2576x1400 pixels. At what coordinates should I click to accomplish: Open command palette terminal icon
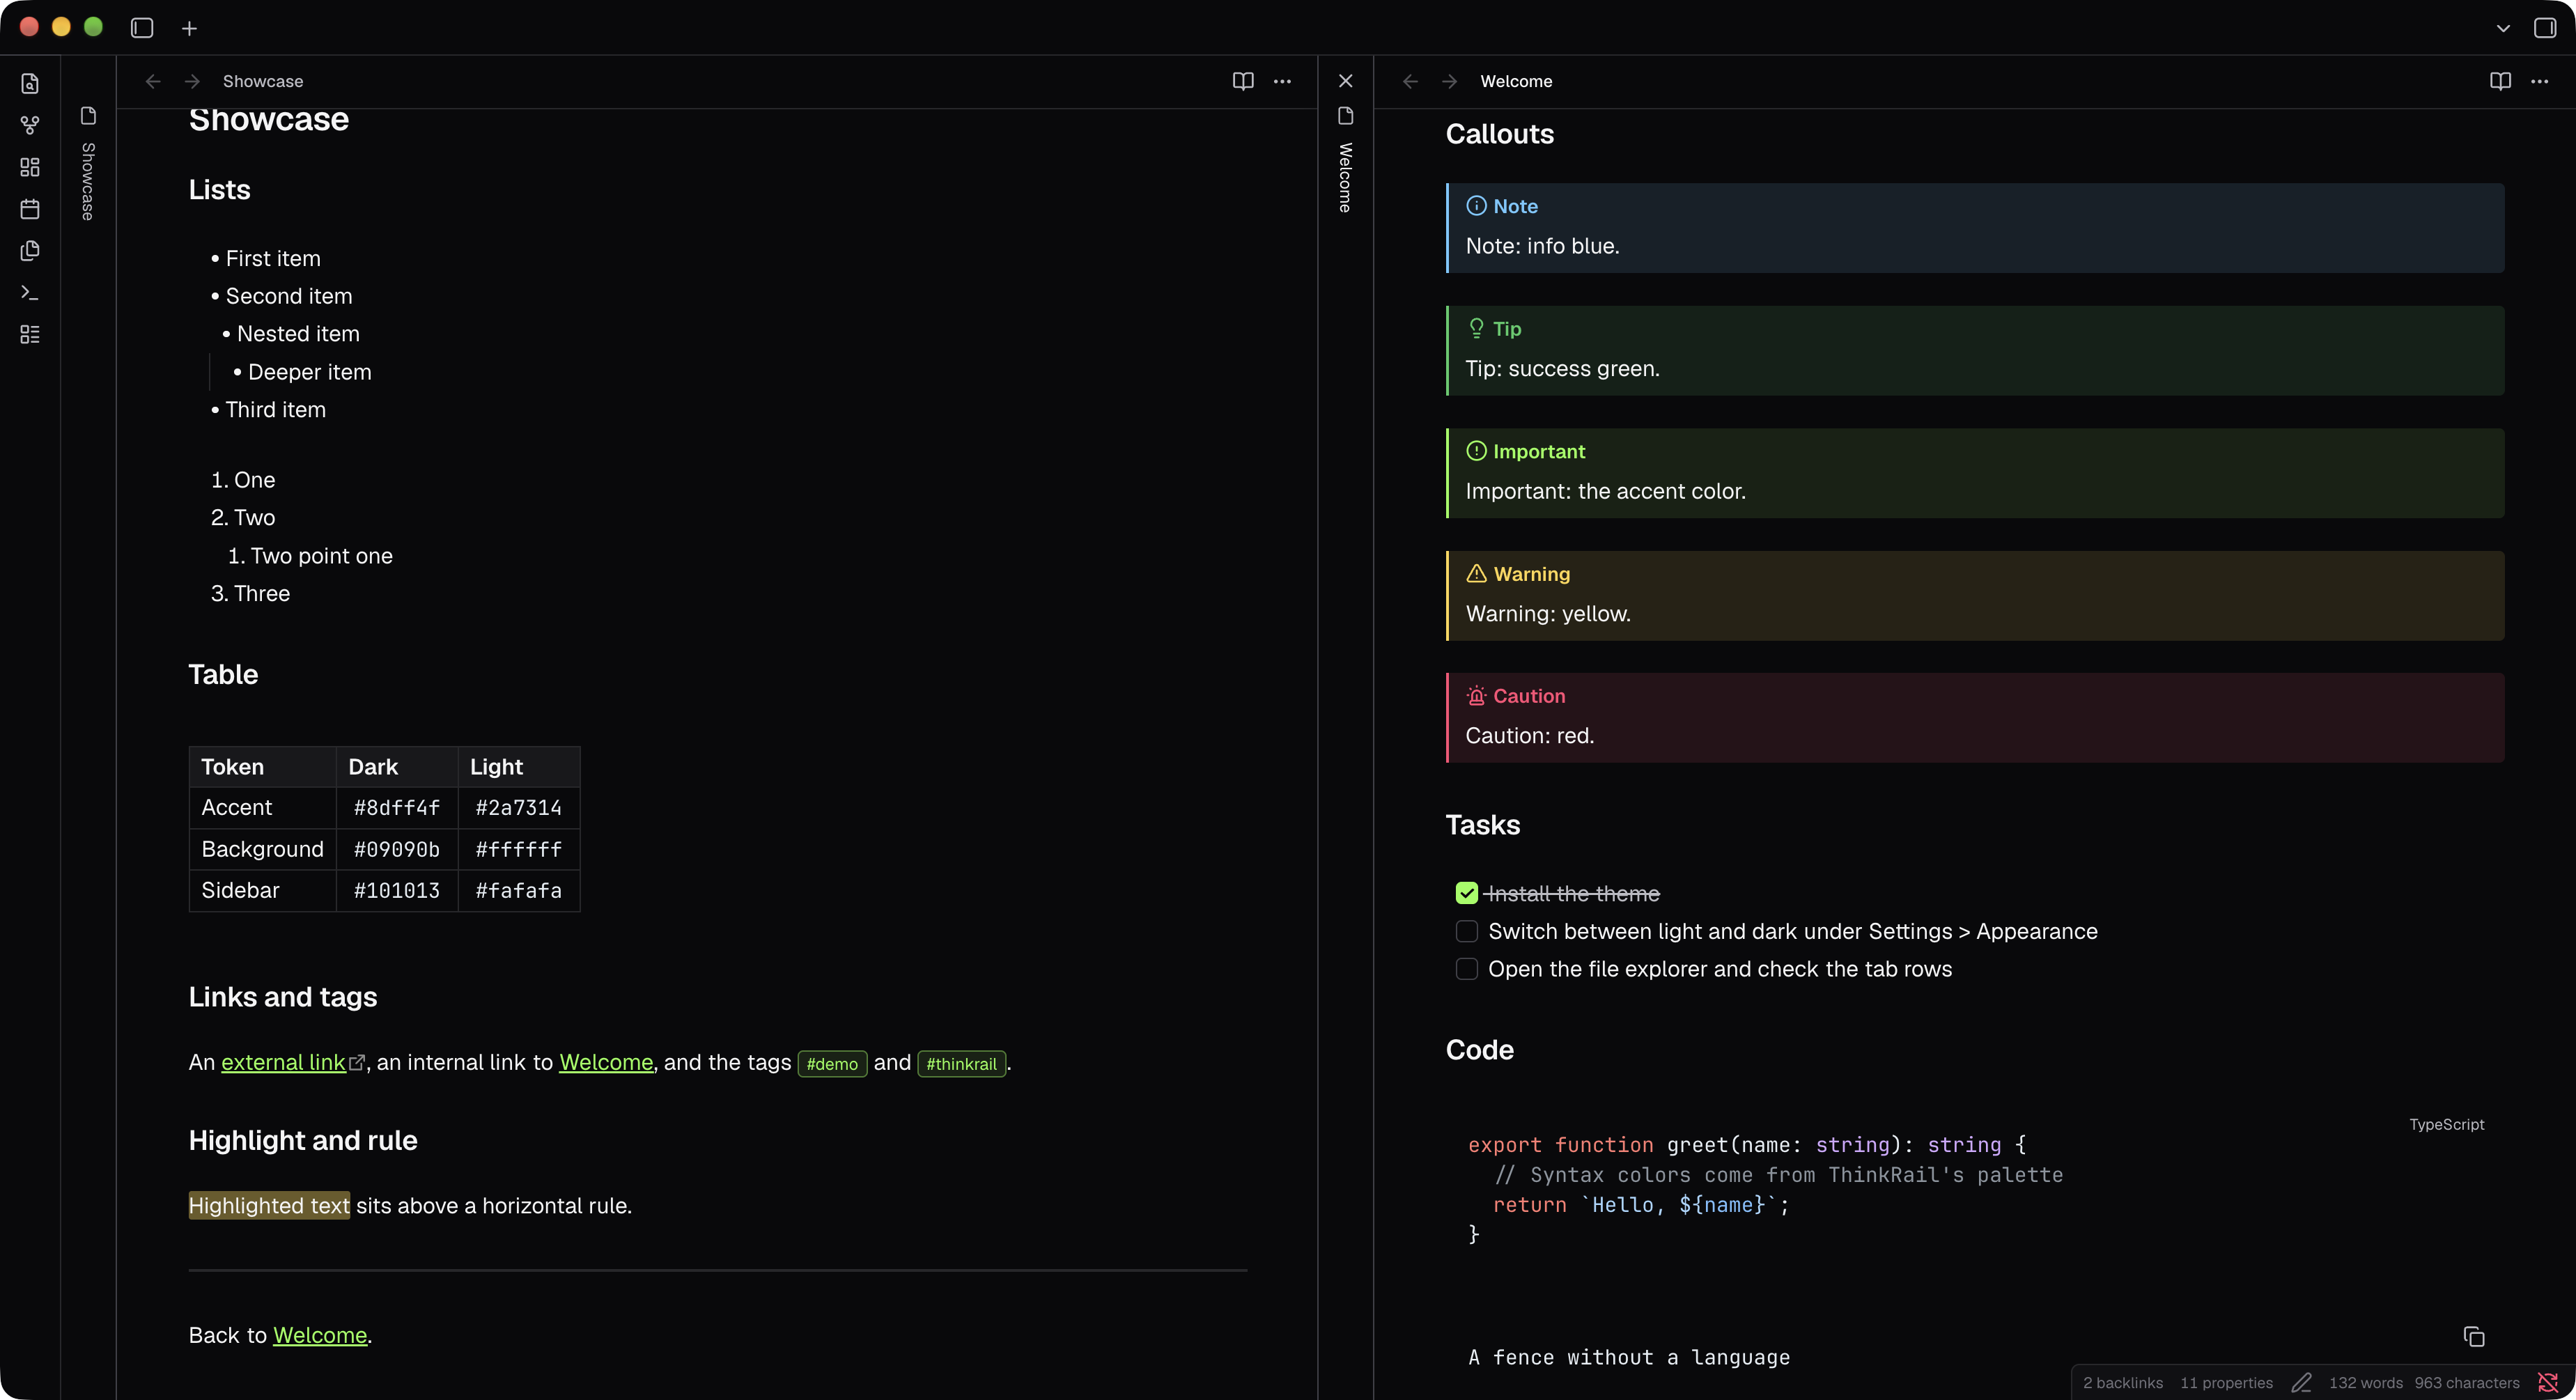pos(30,292)
